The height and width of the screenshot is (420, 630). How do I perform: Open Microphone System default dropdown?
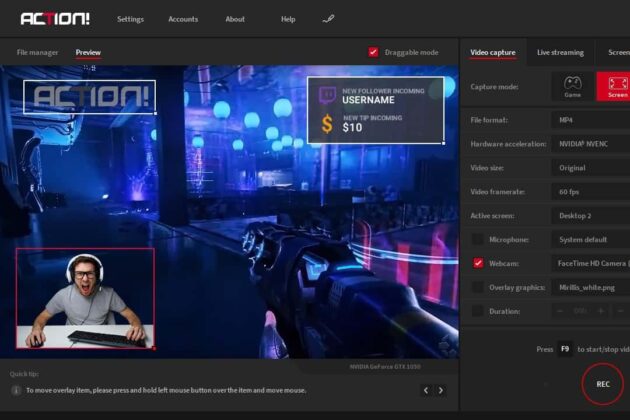[591, 240]
